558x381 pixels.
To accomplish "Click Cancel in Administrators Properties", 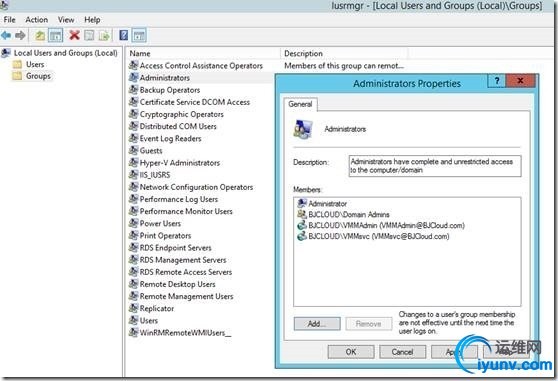I will tap(402, 352).
